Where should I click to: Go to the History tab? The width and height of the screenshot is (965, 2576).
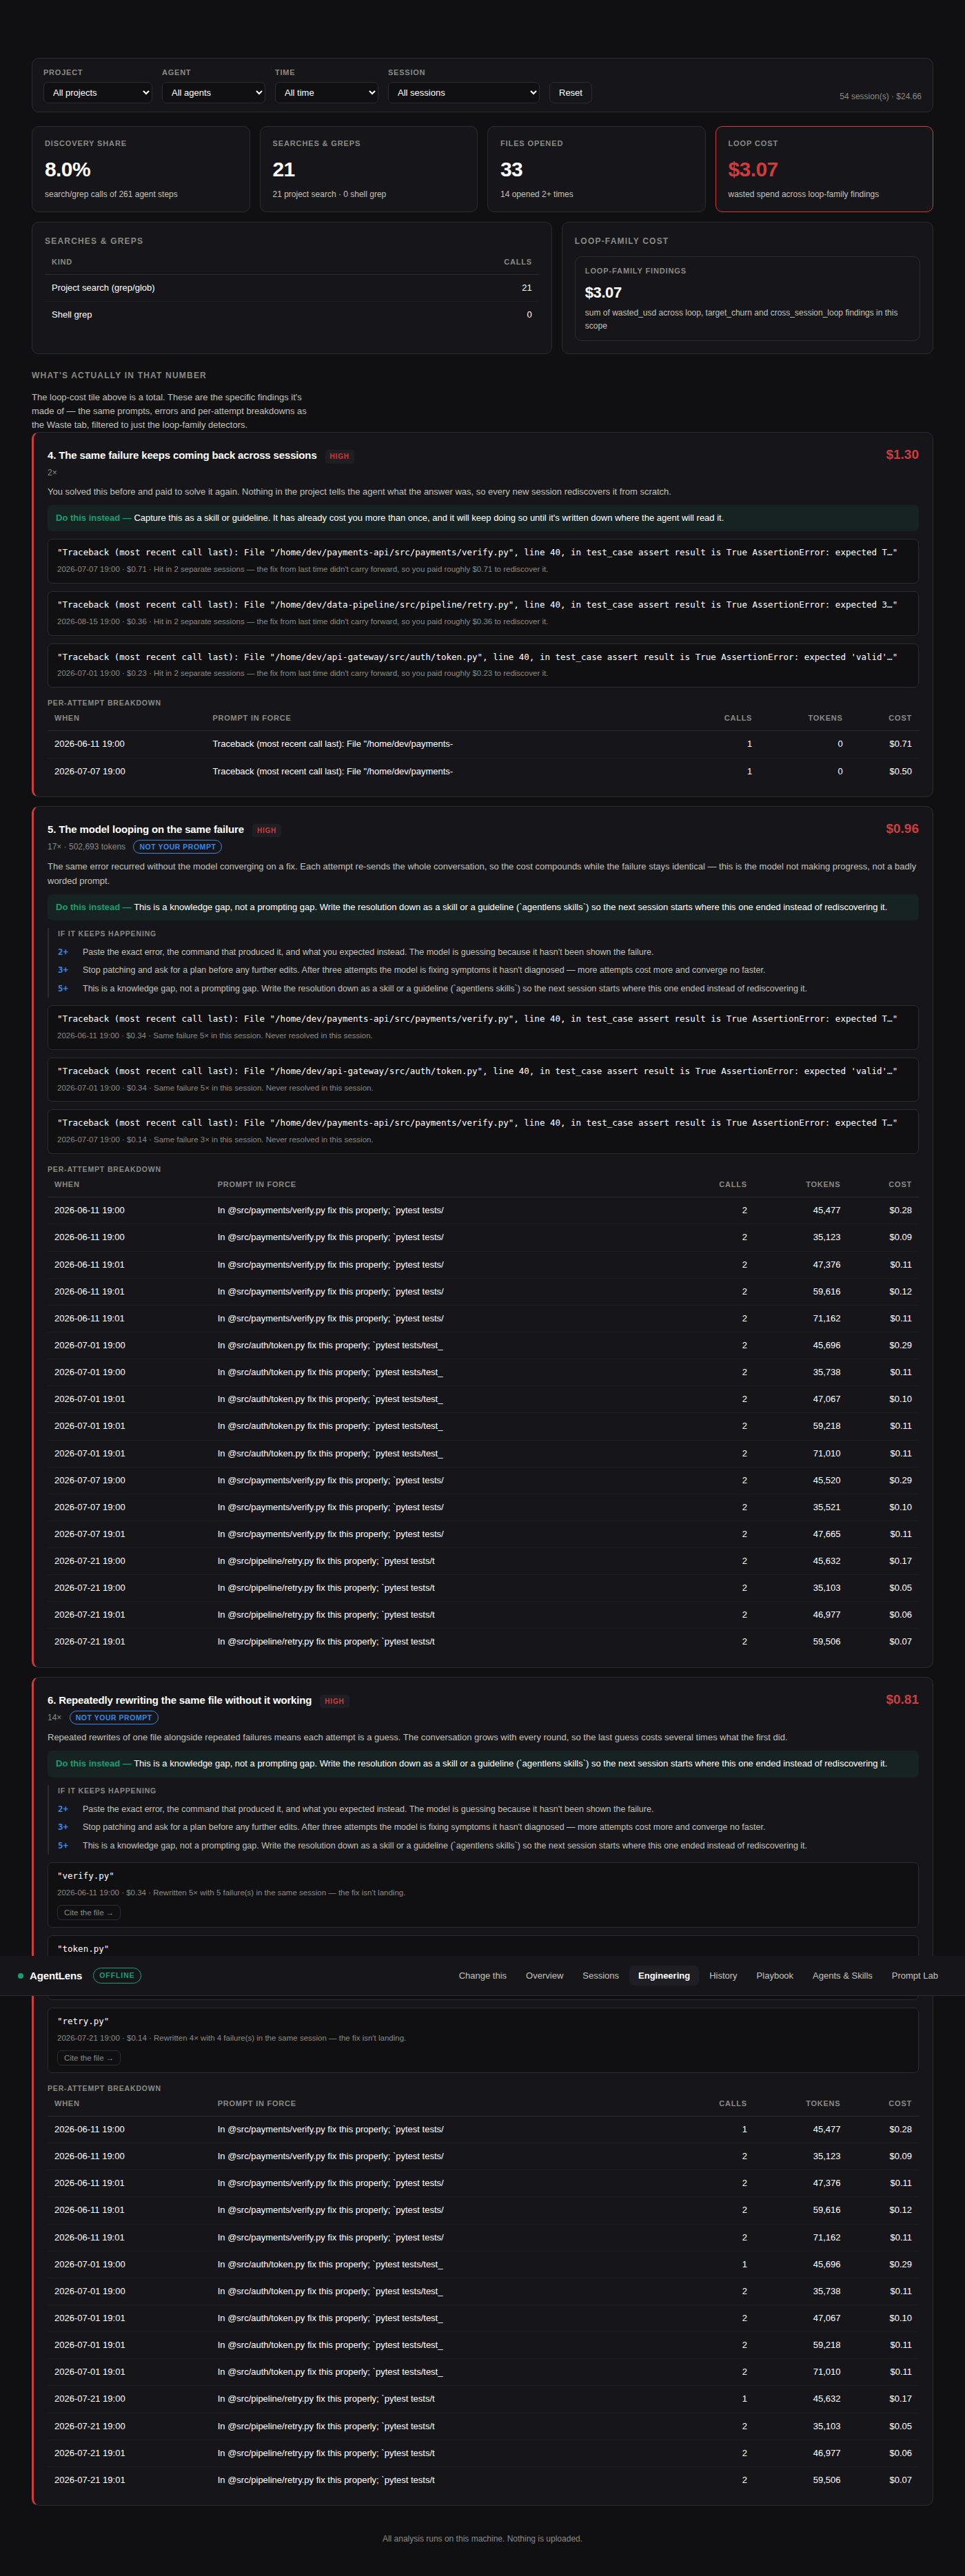click(723, 1976)
